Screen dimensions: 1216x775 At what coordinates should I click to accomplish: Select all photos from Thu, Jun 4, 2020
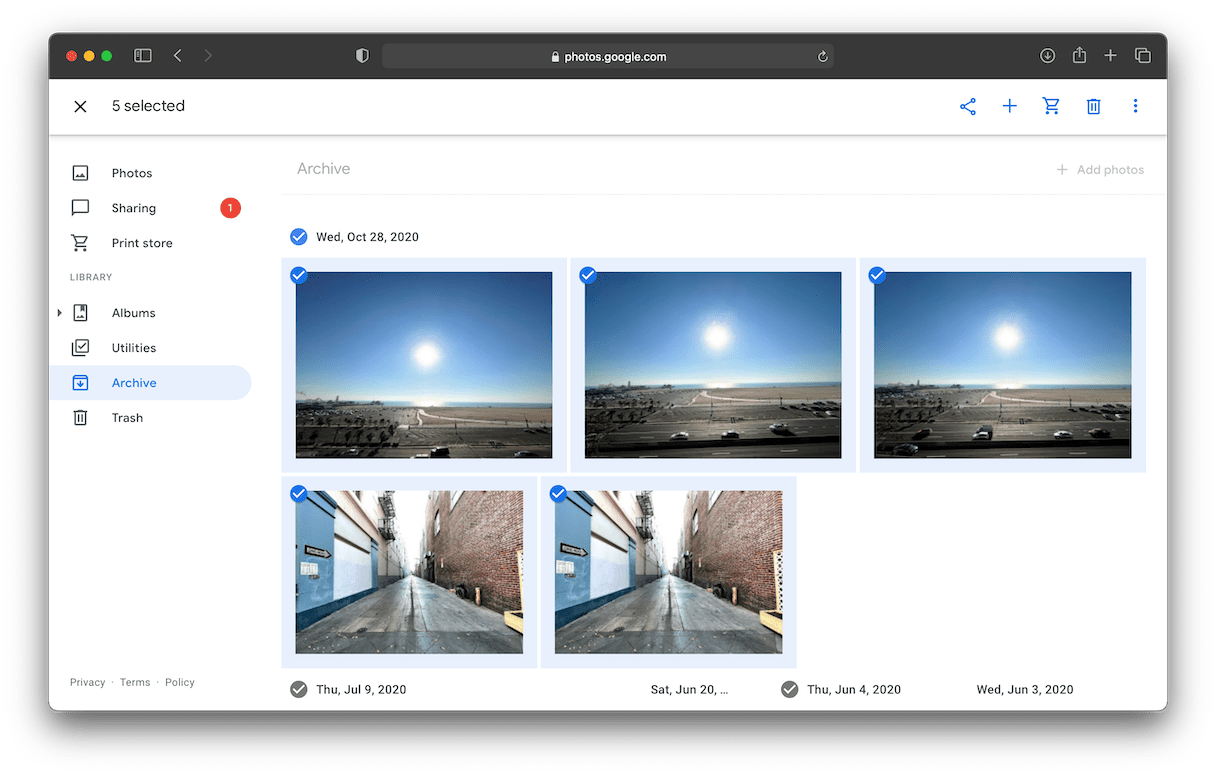tap(789, 689)
